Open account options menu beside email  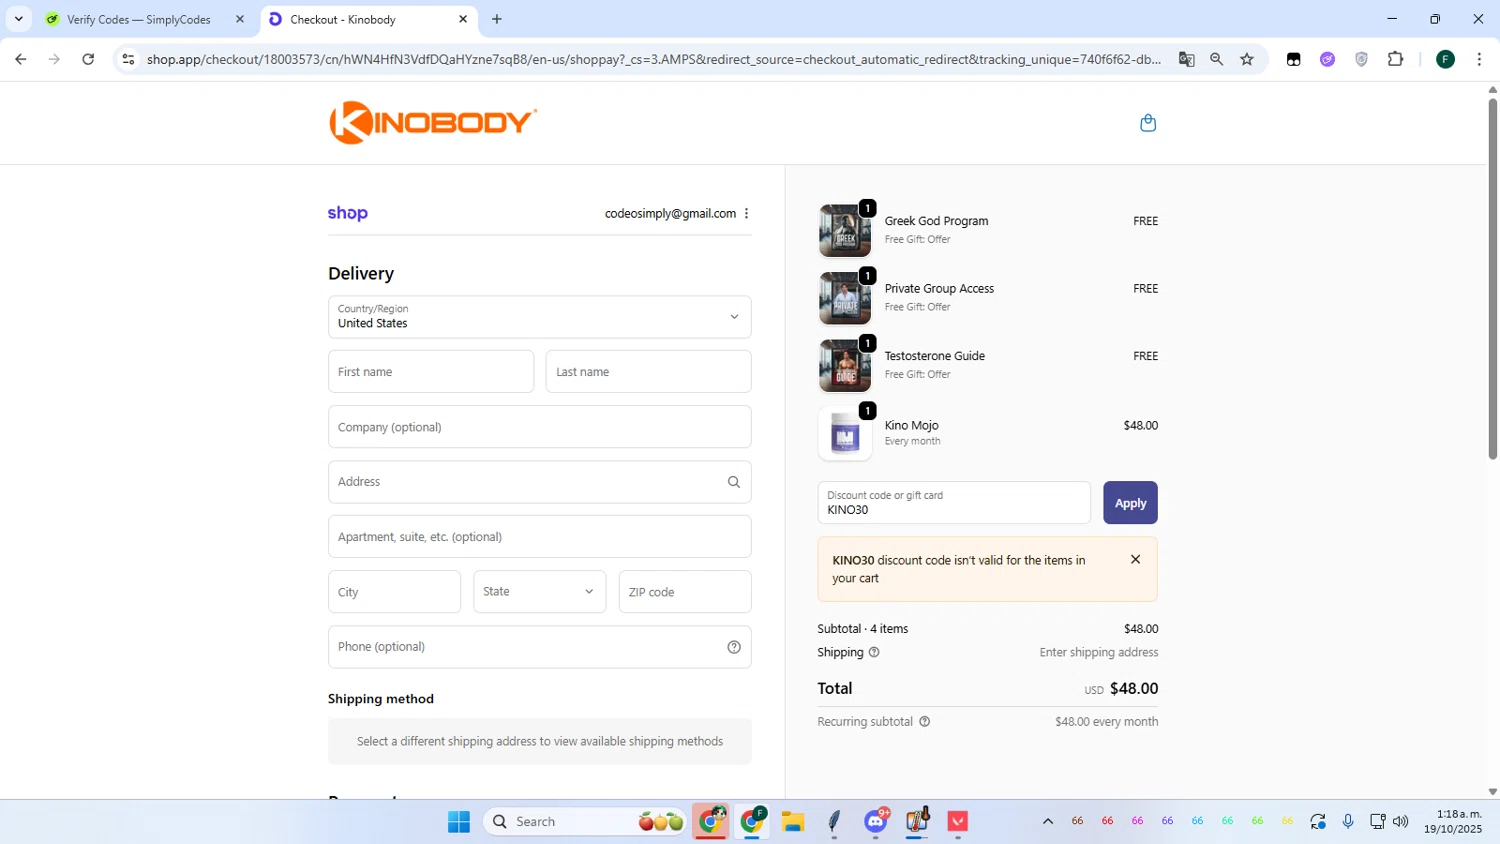(746, 213)
